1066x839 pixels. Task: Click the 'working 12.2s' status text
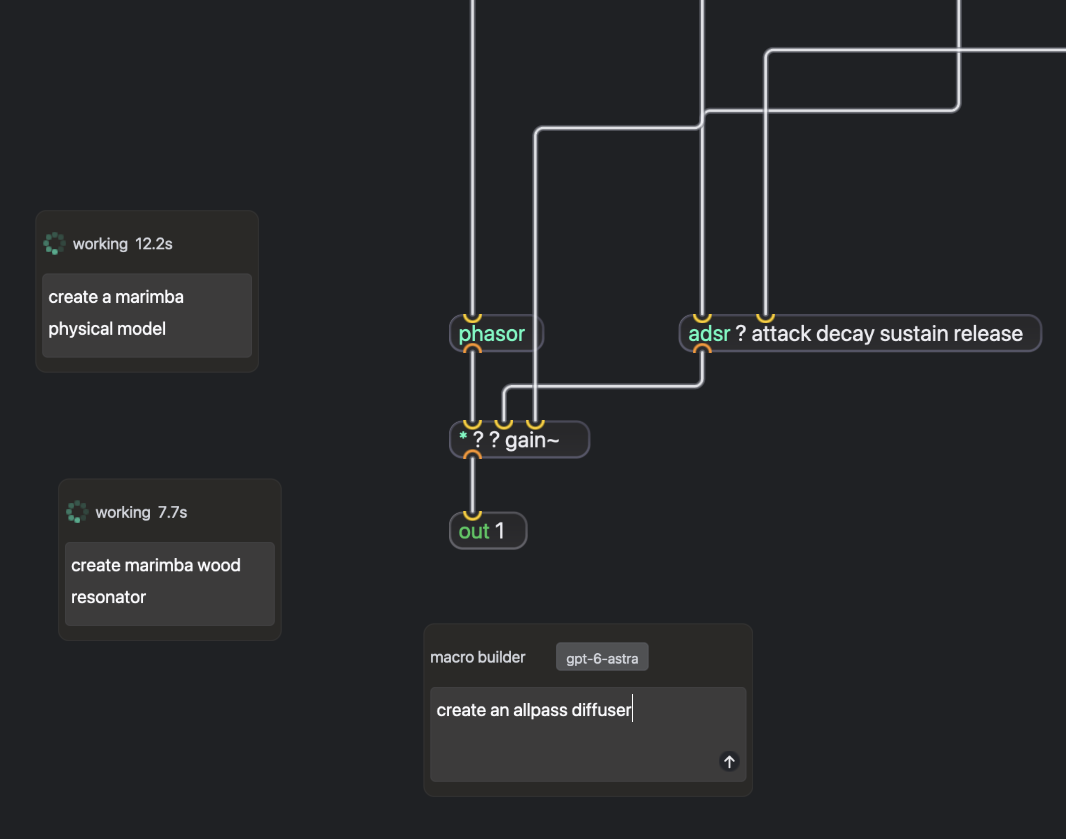coord(122,244)
